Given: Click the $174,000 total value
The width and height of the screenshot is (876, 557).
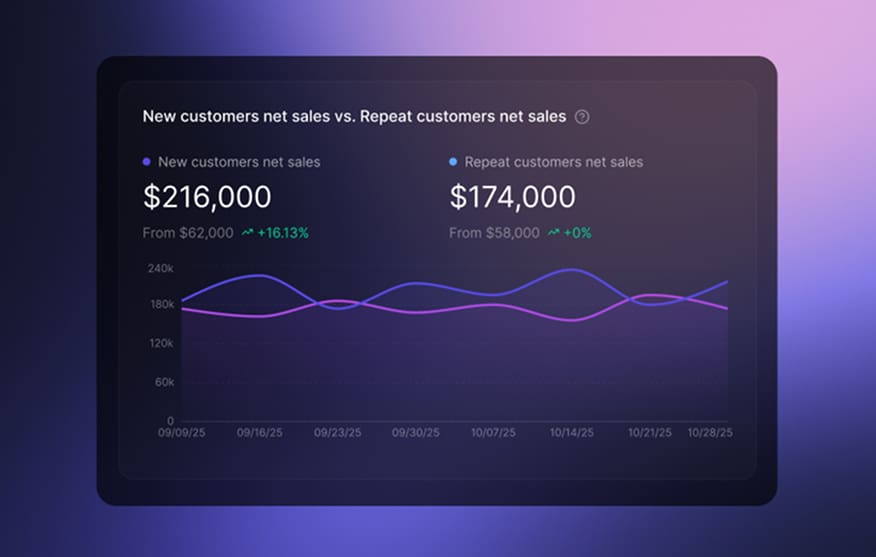Looking at the screenshot, I should click(512, 197).
